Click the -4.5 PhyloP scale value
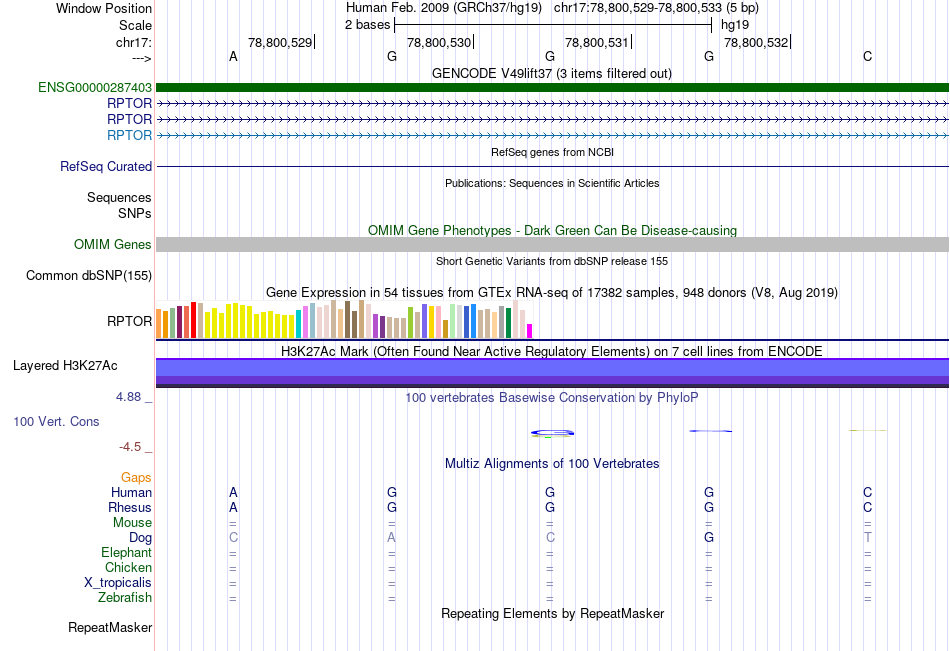 [130, 447]
